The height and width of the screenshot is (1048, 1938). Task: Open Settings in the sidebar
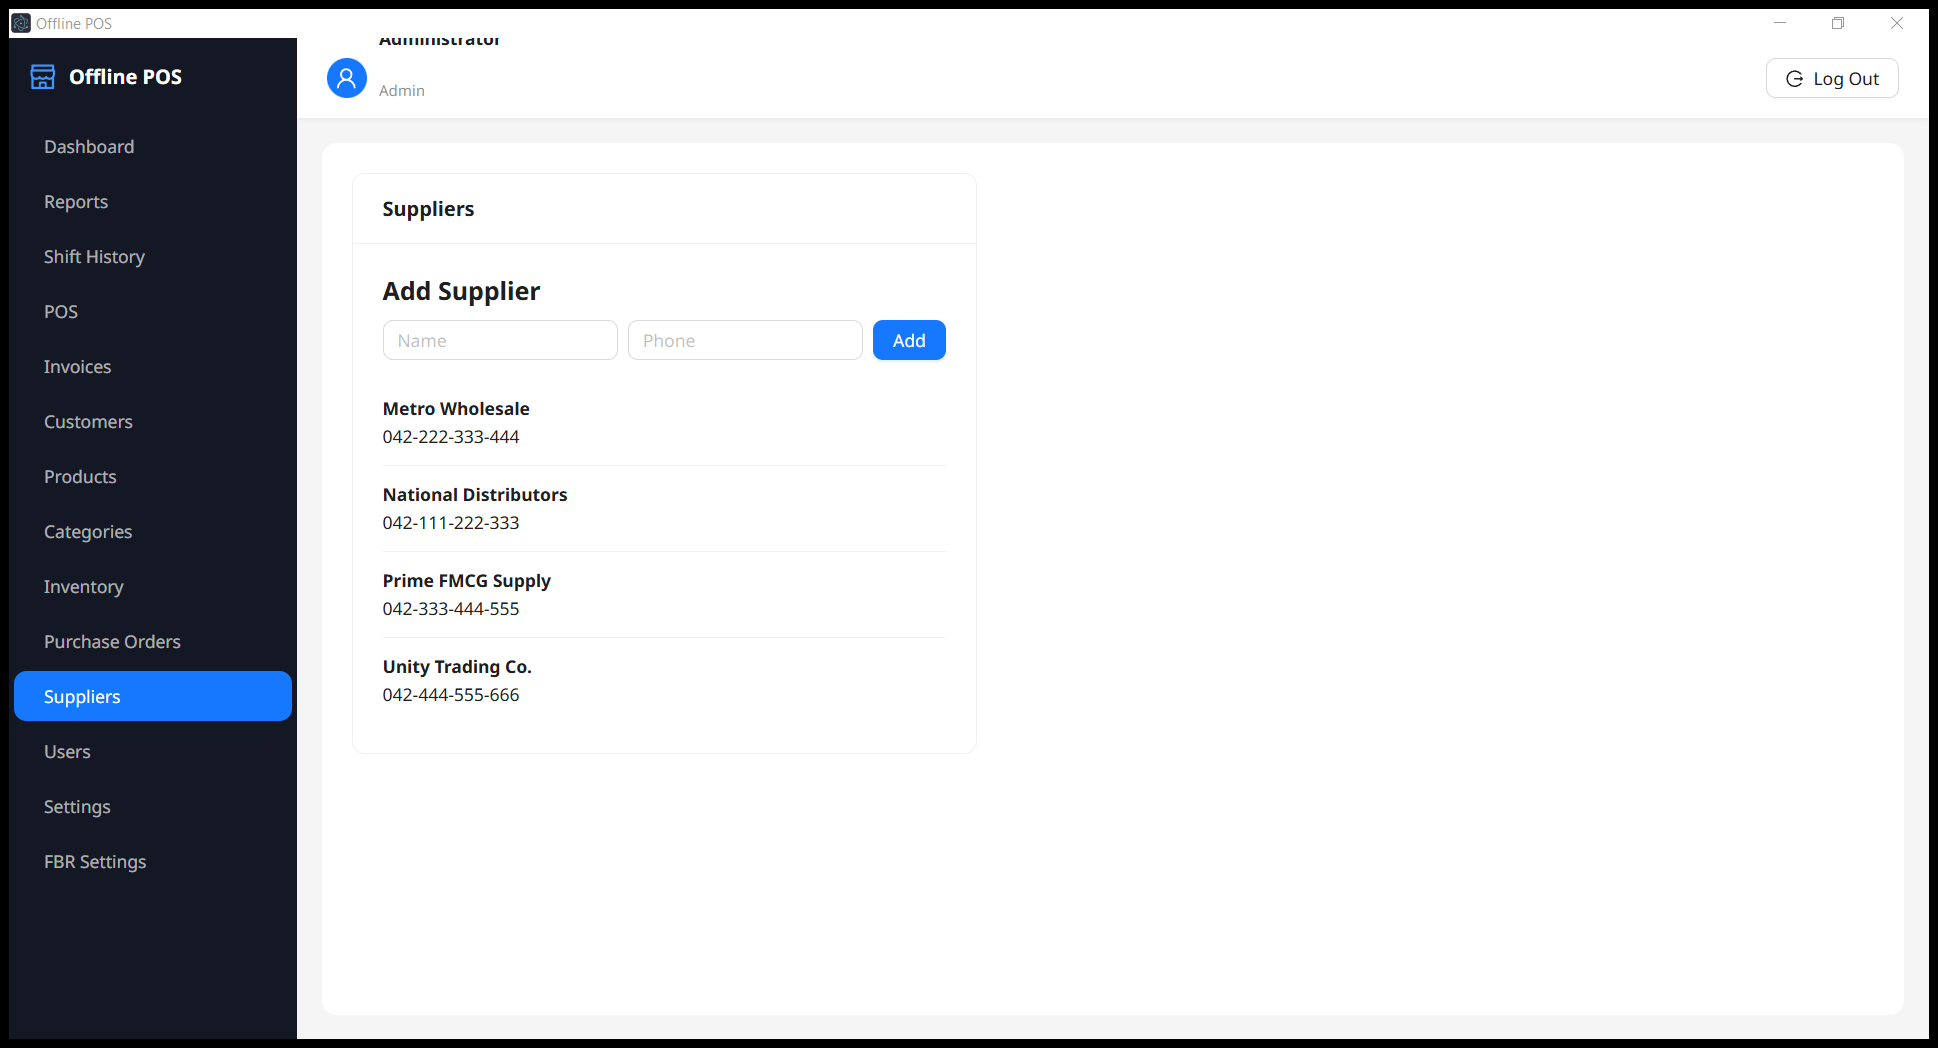[x=153, y=807]
